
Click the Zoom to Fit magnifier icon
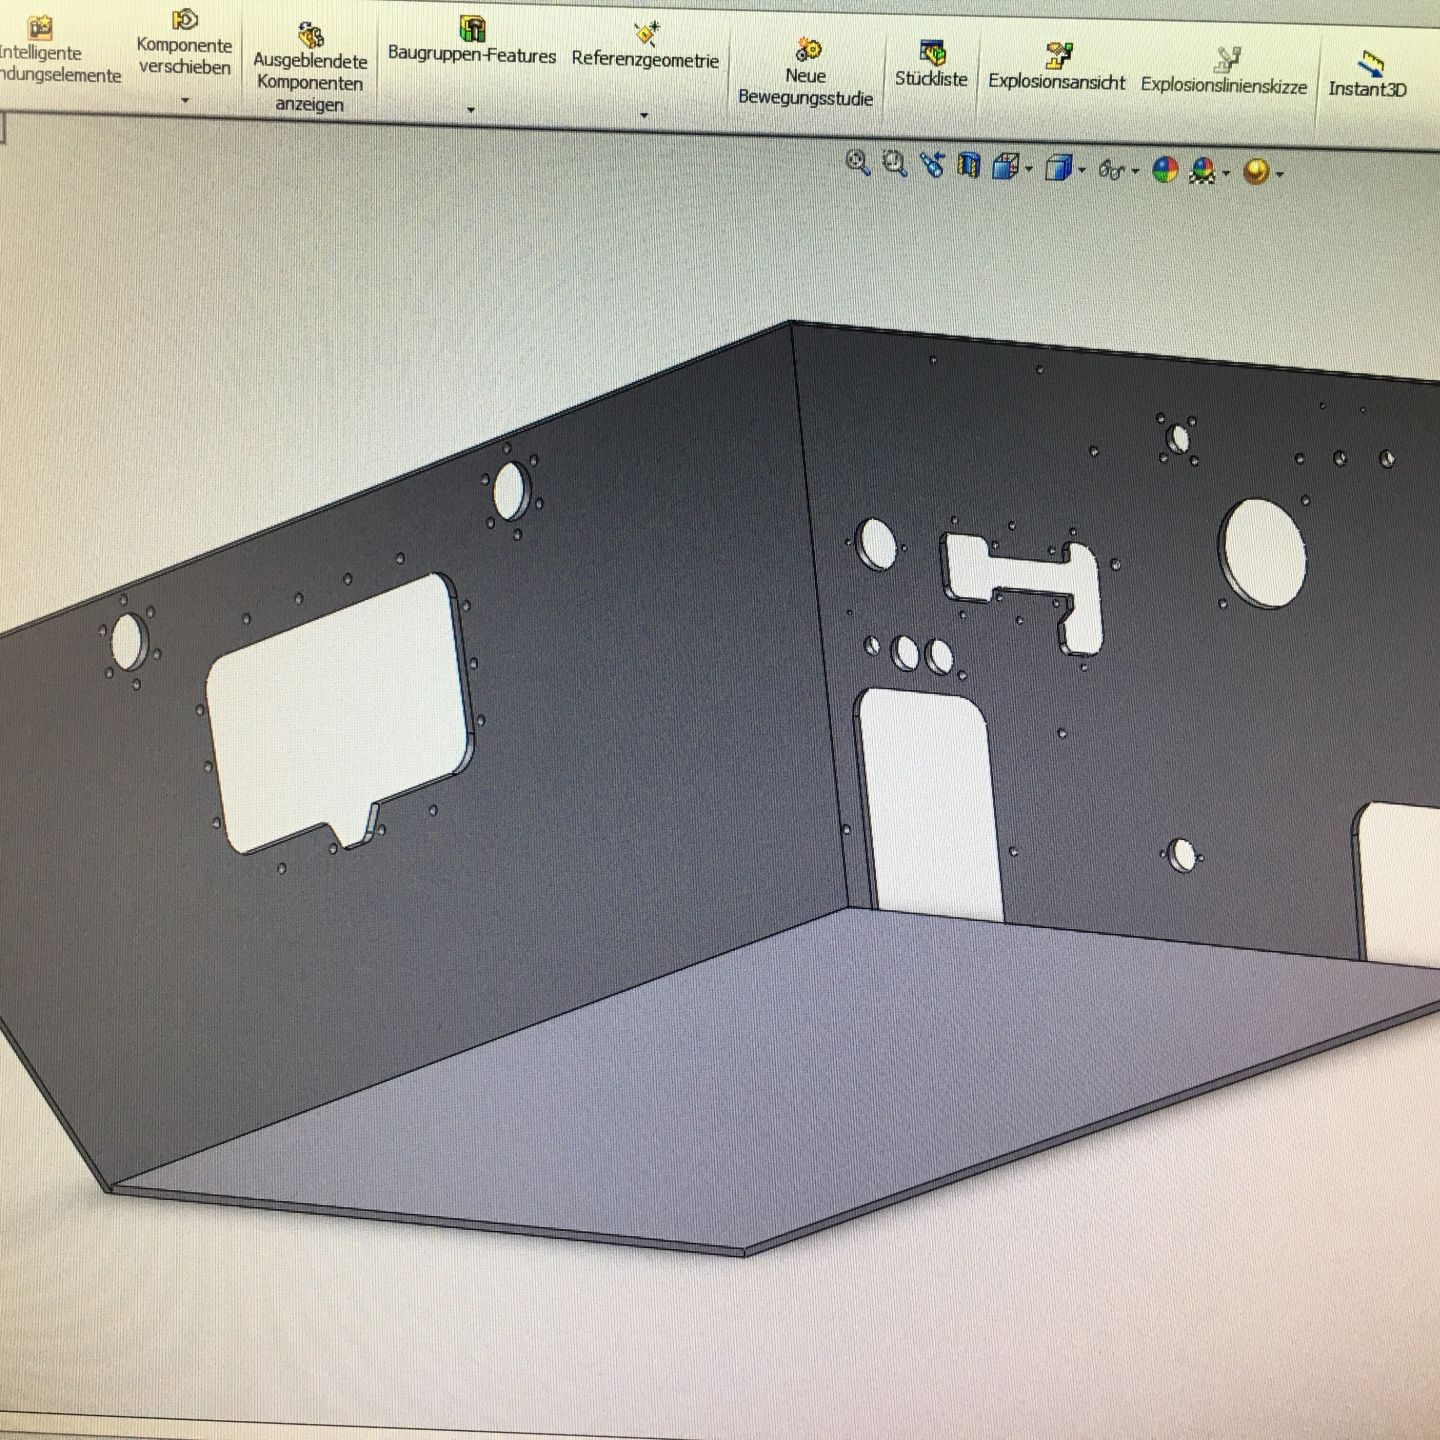tap(857, 162)
